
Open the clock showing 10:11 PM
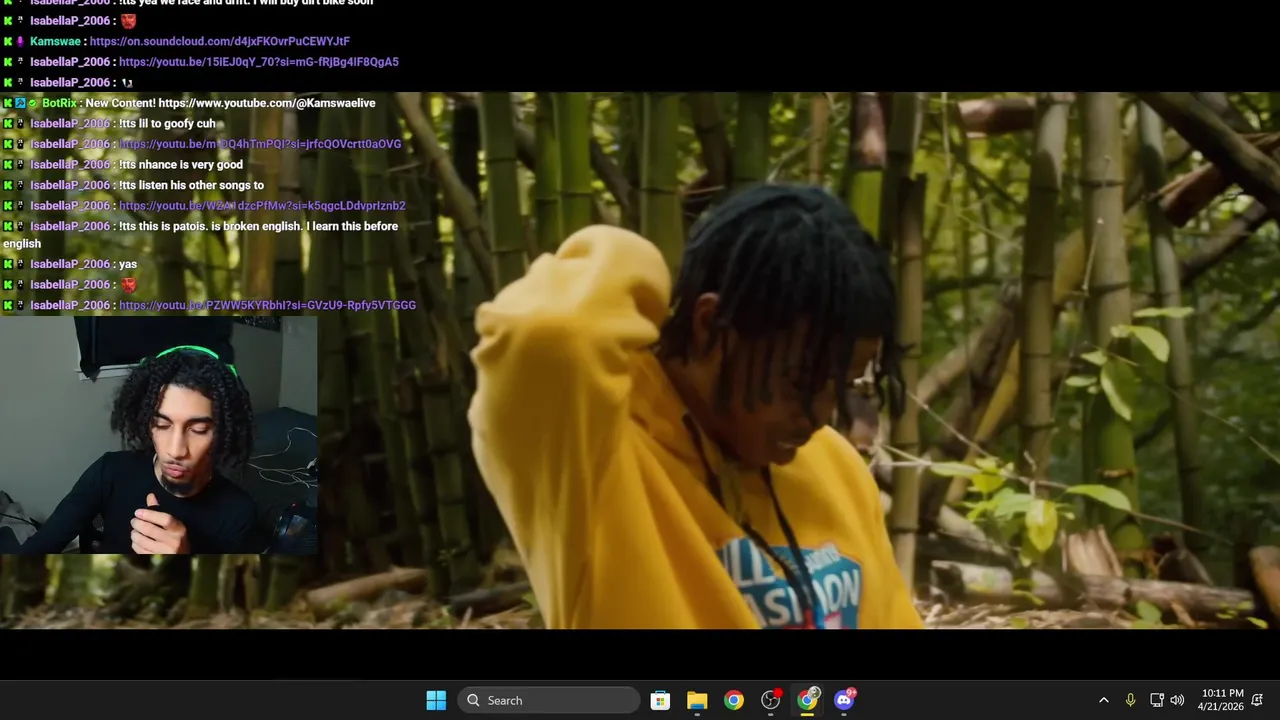(1221, 700)
